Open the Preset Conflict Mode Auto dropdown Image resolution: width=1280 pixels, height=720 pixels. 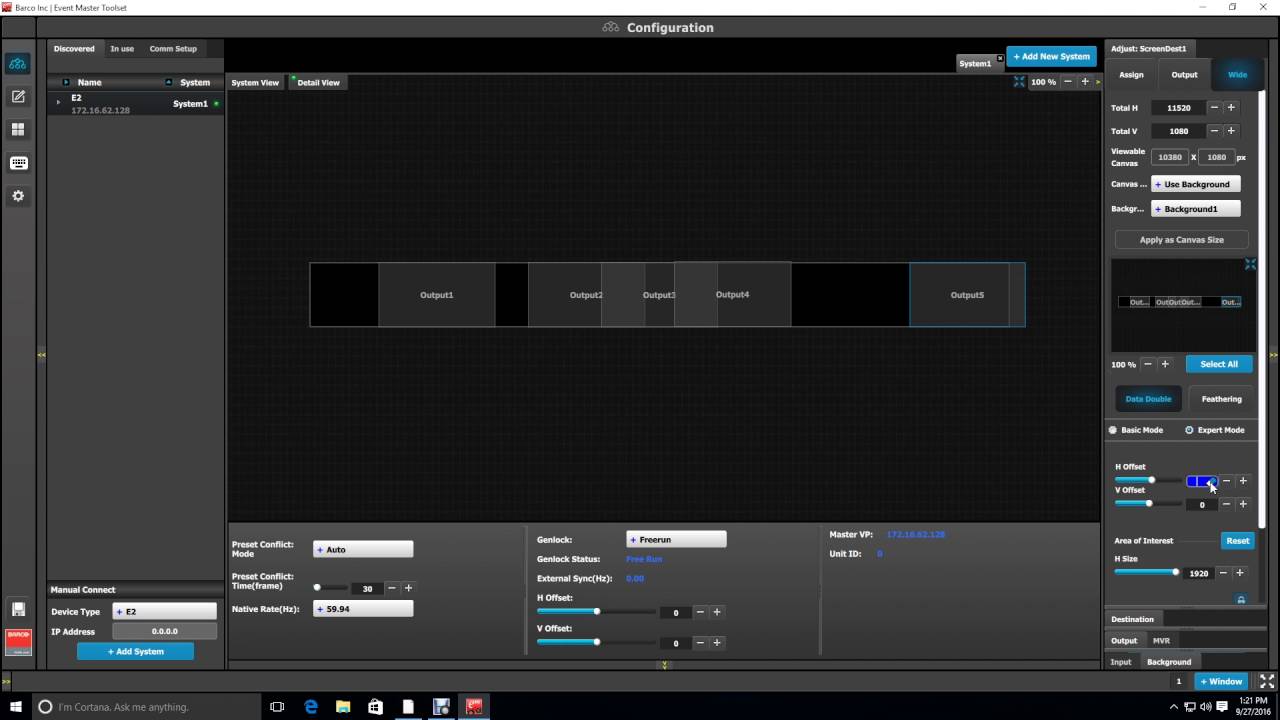point(363,549)
